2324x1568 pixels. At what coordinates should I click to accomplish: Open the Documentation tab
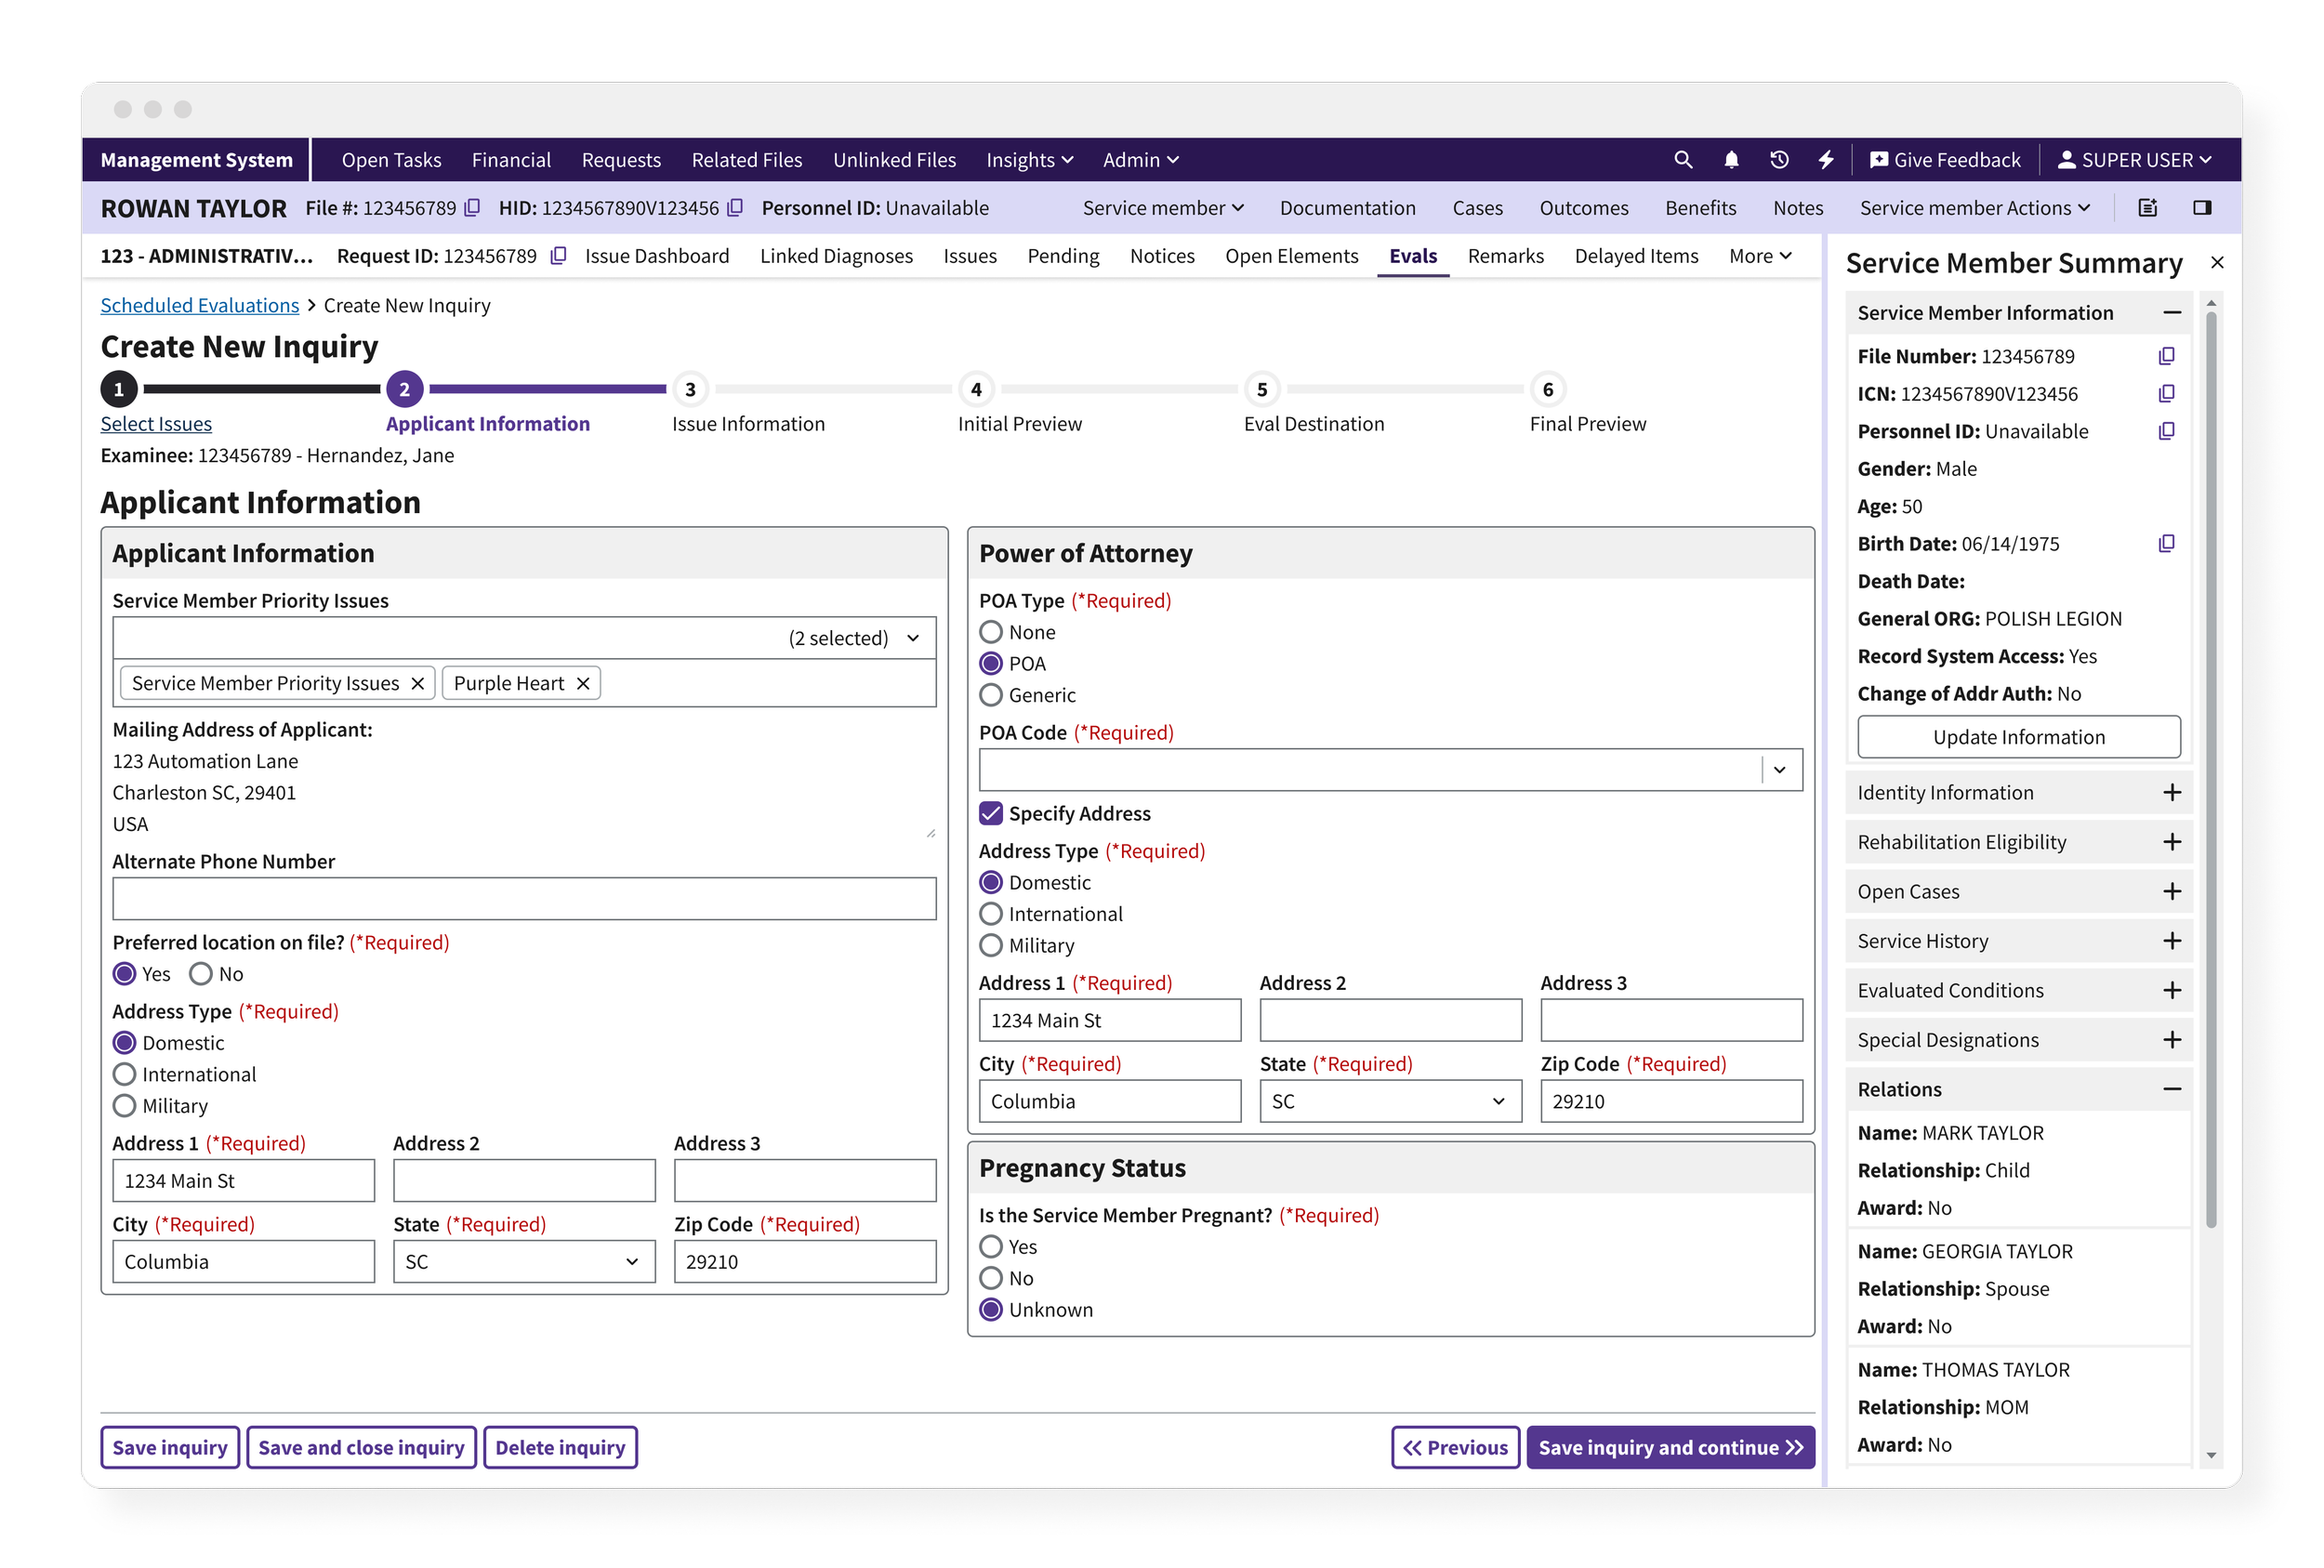coord(1347,208)
